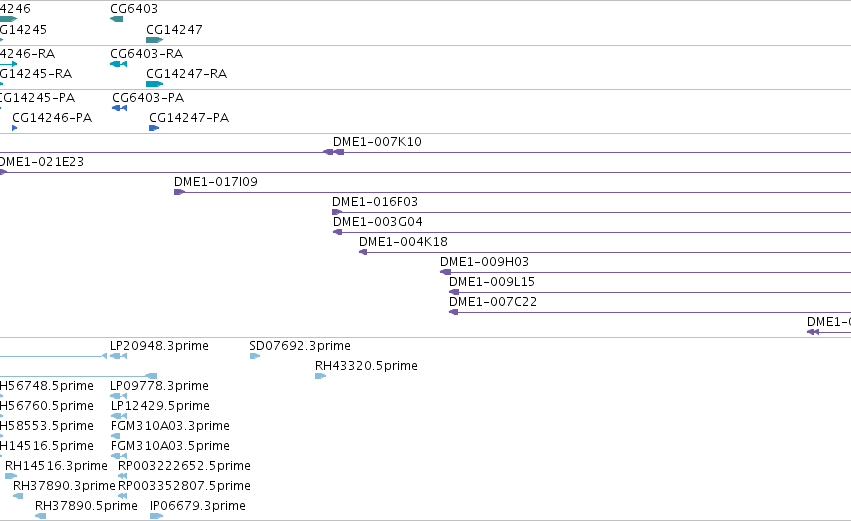Select the LP20948.3prime EST glyph
851x521 pixels.
(x=118, y=356)
